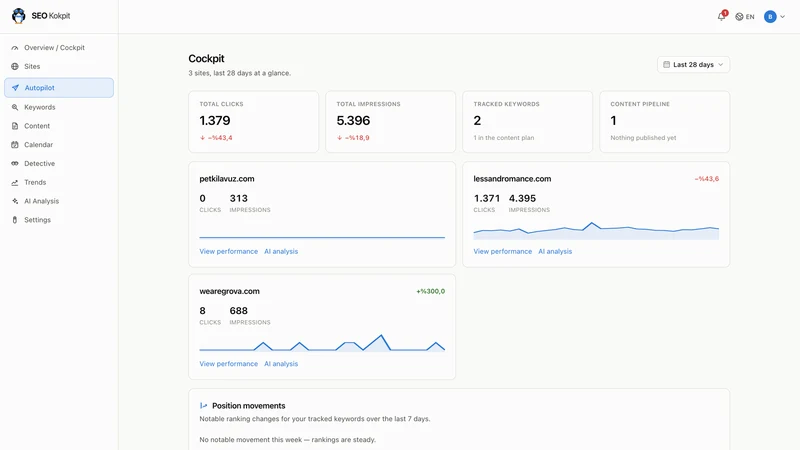Expand the account menu chevron
This screenshot has height=450, width=800.
click(x=783, y=17)
